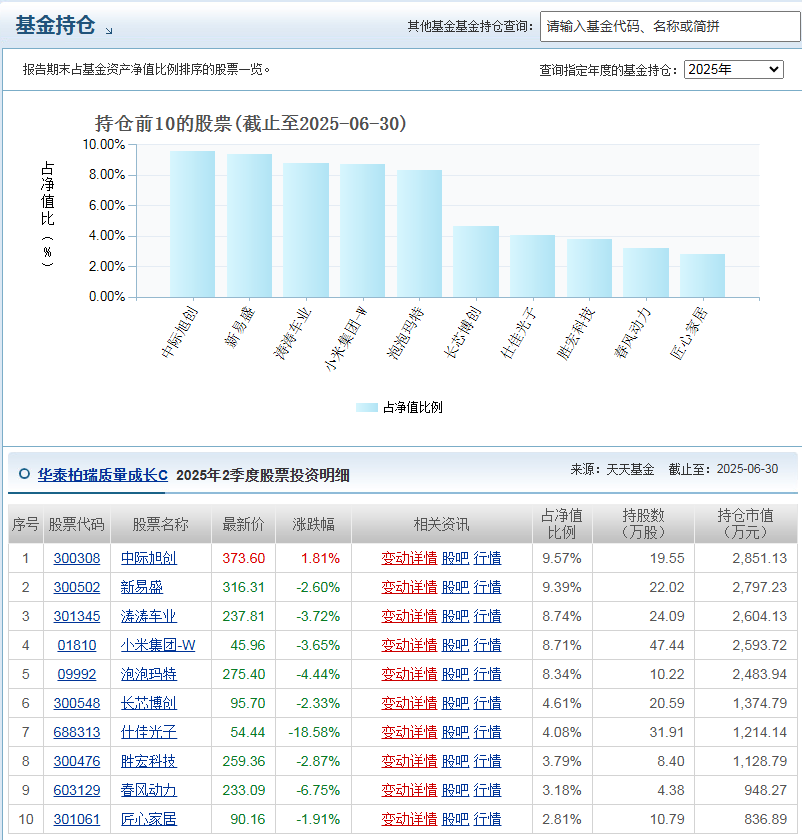Open stock name 仕佳光子 link
Image resolution: width=802 pixels, height=840 pixels.
coord(148,732)
